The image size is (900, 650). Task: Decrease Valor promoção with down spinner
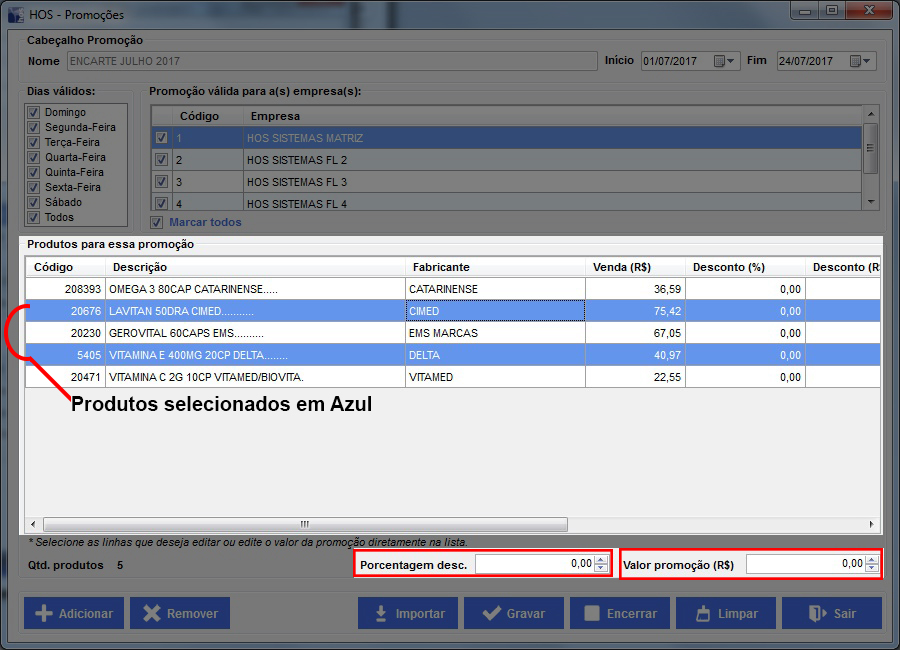coord(872,568)
